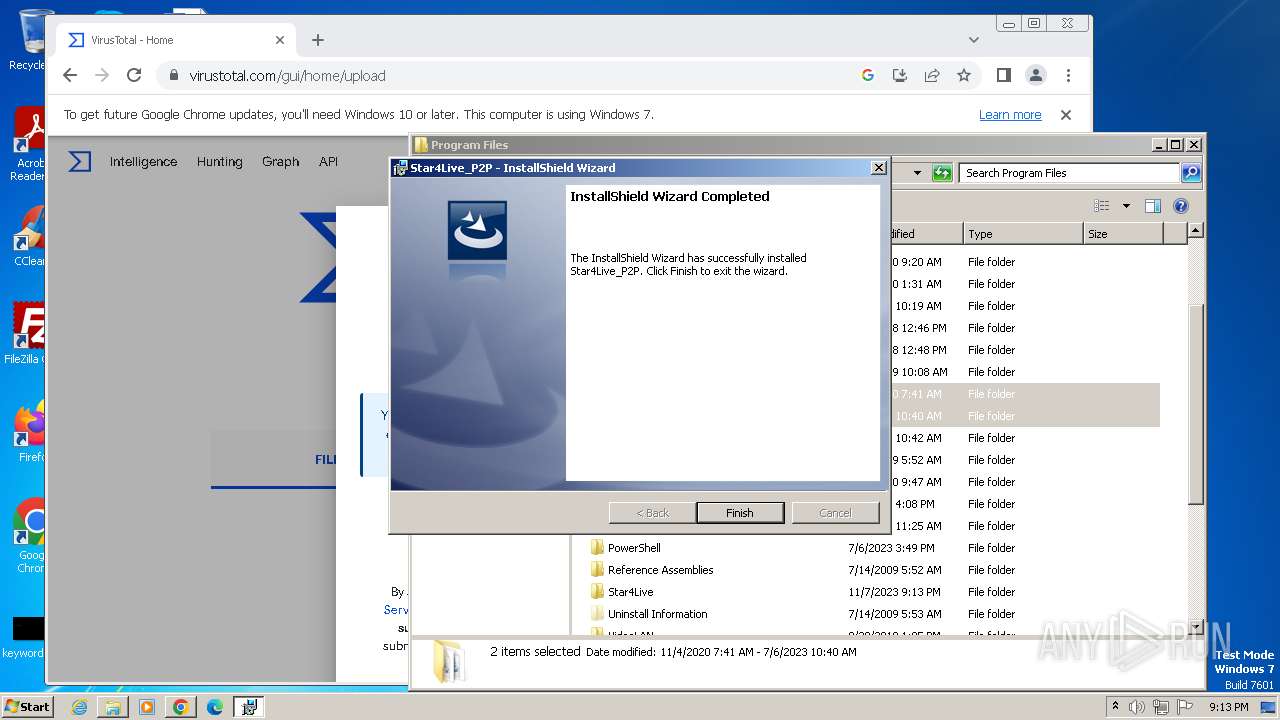The image size is (1280, 720).
Task: Show hidden system tray icons
Action: (1115, 706)
